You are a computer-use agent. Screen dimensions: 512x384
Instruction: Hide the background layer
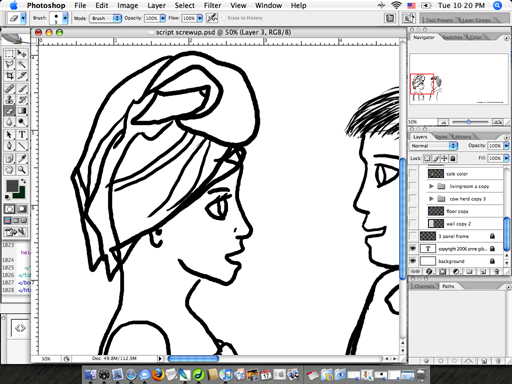413,261
